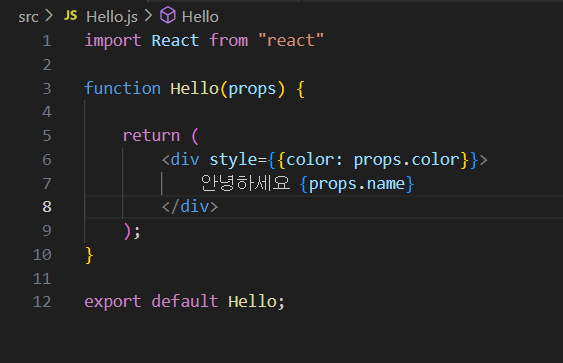Viewport: 563px width, 363px height.
Task: Click props.color on line 6
Action: click(x=406, y=160)
